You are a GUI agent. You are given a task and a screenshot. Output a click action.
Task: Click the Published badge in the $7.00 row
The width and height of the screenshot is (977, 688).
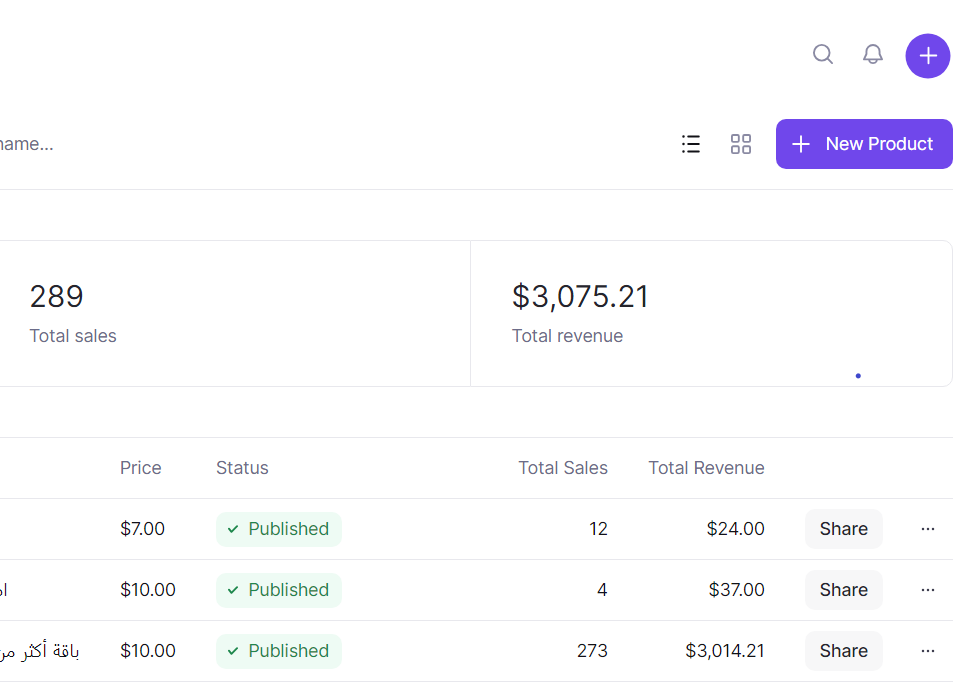click(x=279, y=529)
